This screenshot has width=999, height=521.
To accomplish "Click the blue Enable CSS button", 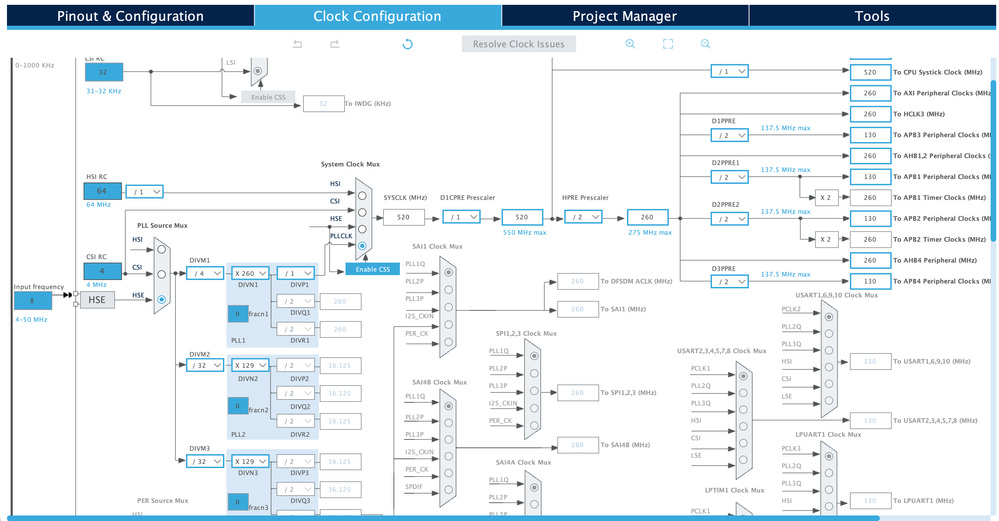I will [x=373, y=269].
